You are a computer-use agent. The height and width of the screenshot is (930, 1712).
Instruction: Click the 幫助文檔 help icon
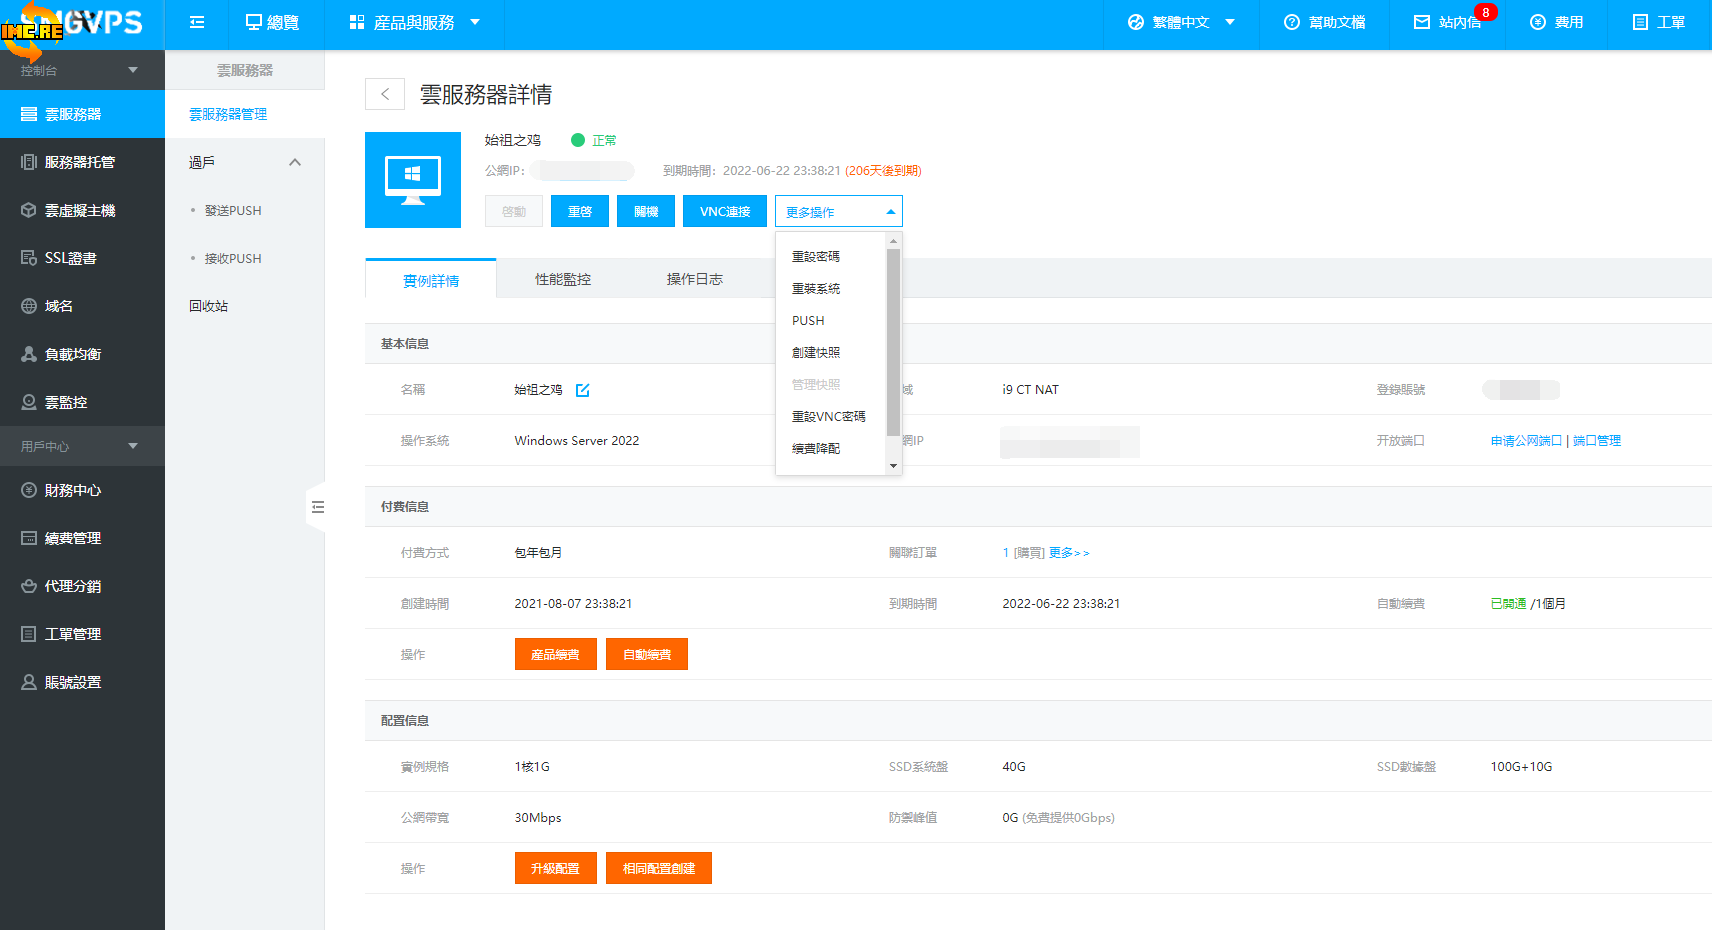(1292, 22)
